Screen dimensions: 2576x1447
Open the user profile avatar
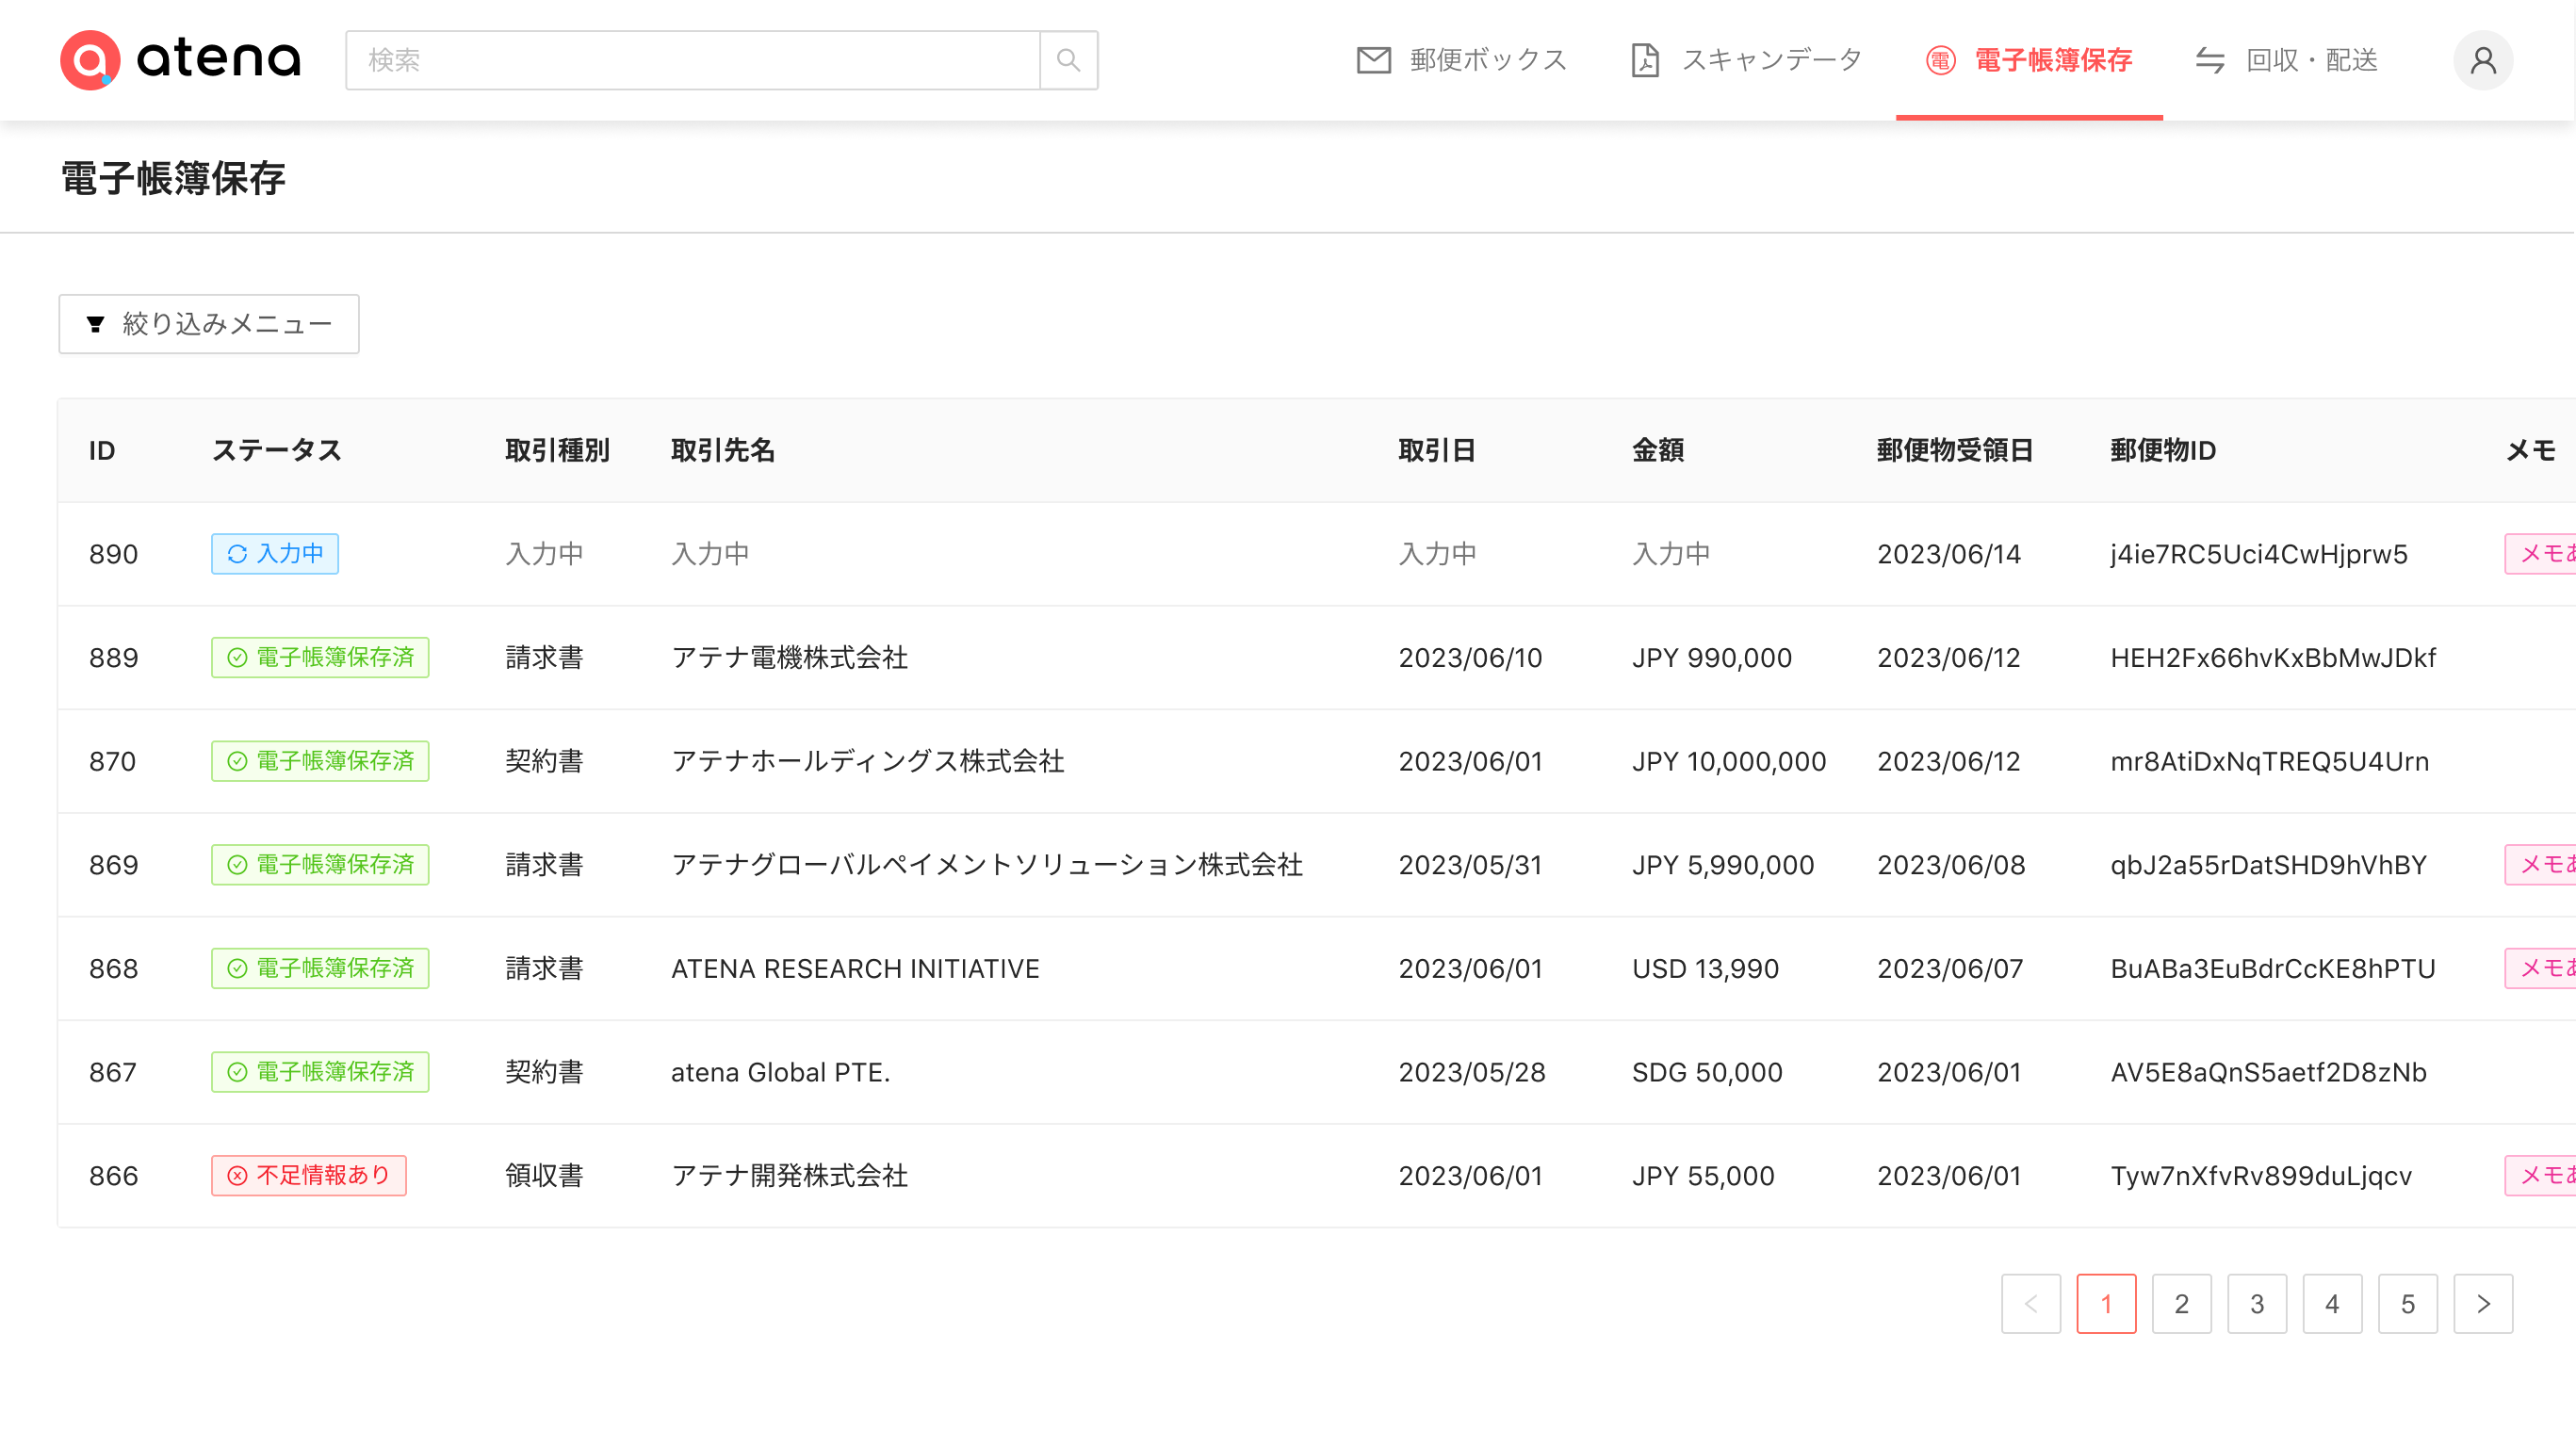coord(2482,60)
